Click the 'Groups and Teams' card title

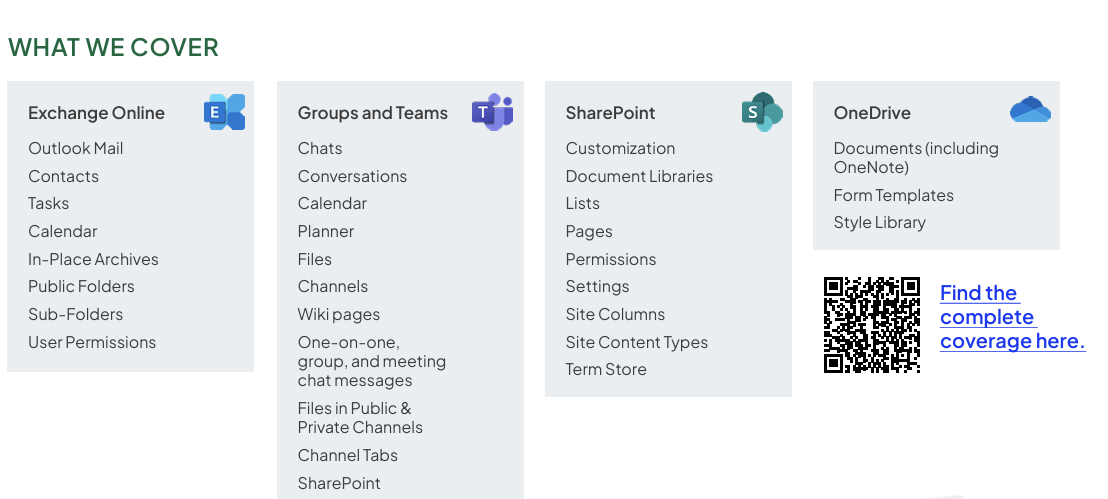pyautogui.click(x=372, y=113)
